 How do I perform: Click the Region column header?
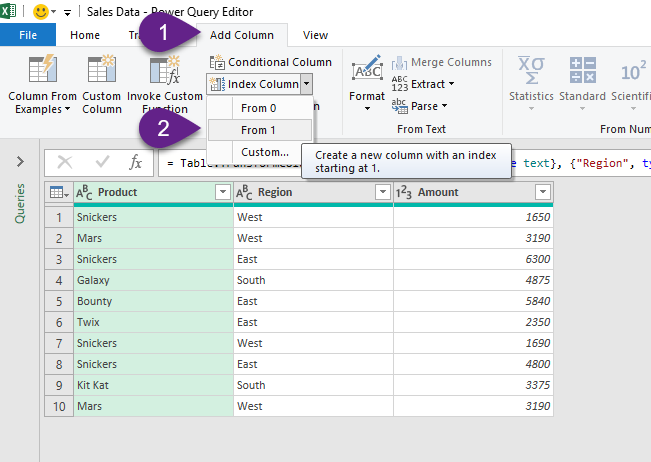pyautogui.click(x=313, y=192)
